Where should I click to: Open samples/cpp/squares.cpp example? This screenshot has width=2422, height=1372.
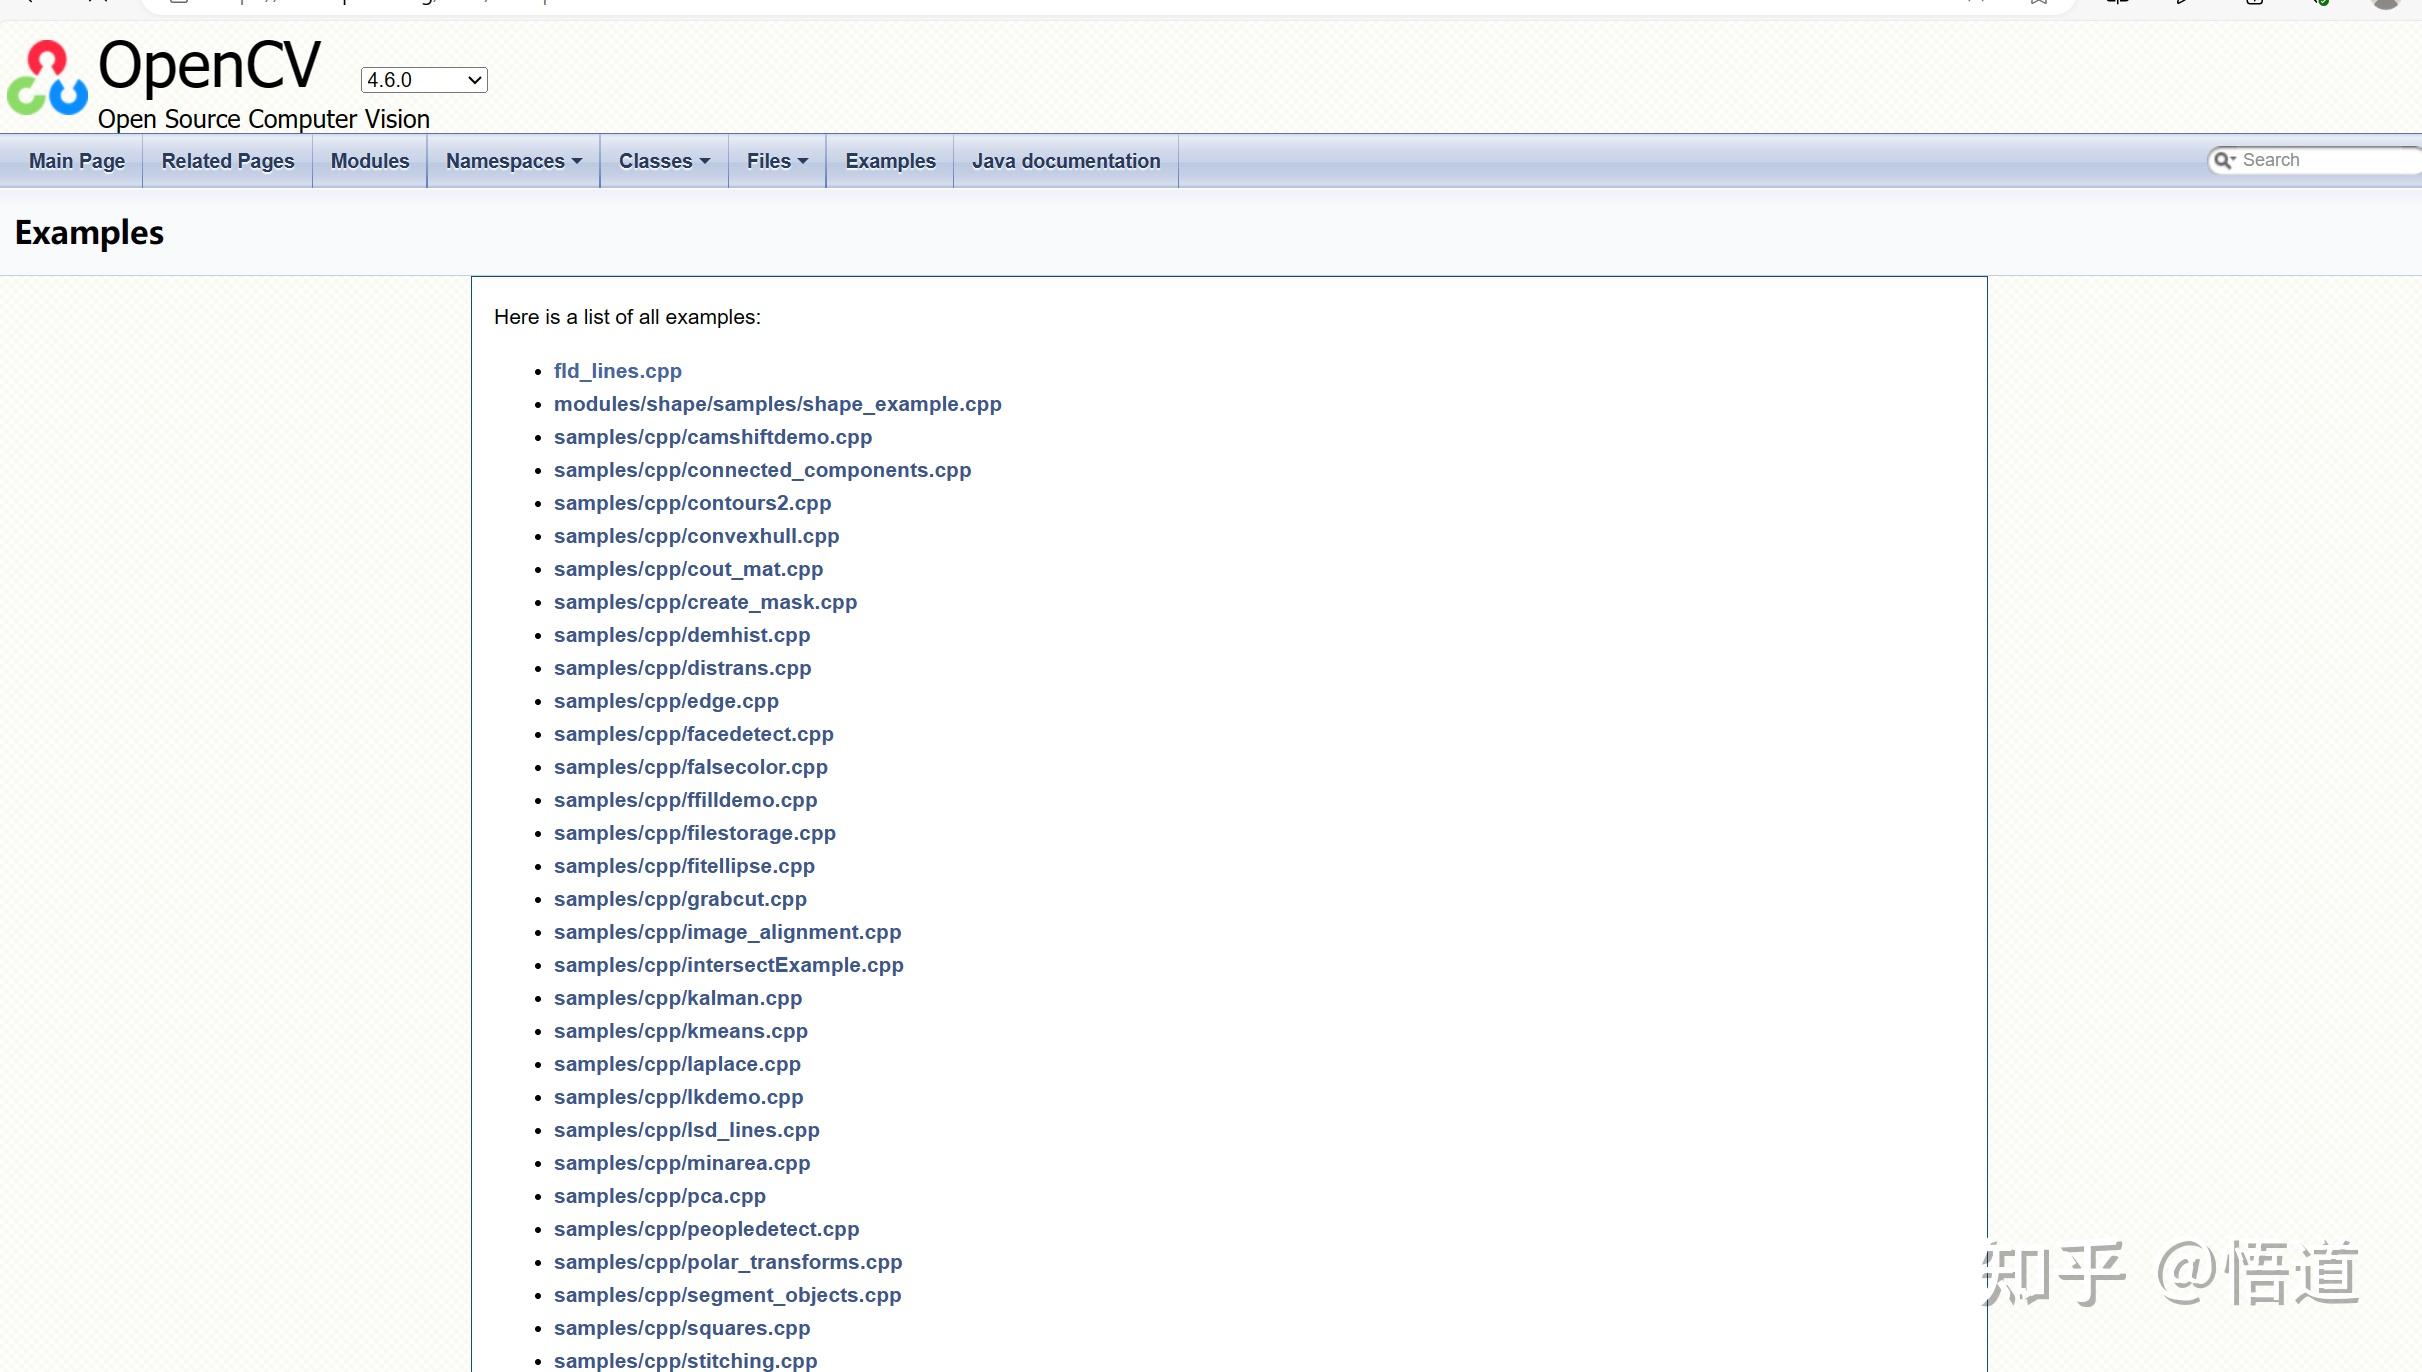(681, 1328)
